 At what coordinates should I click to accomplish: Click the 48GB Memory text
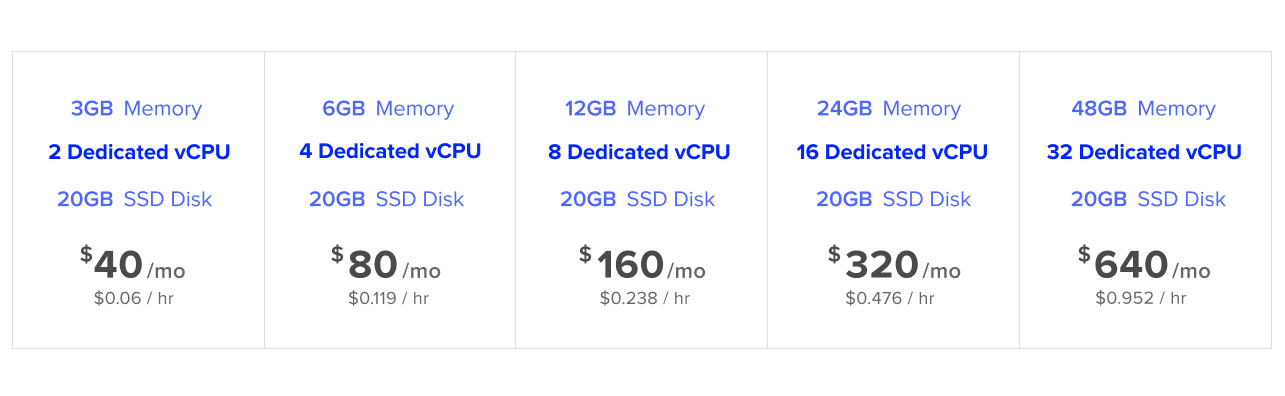click(x=1143, y=109)
